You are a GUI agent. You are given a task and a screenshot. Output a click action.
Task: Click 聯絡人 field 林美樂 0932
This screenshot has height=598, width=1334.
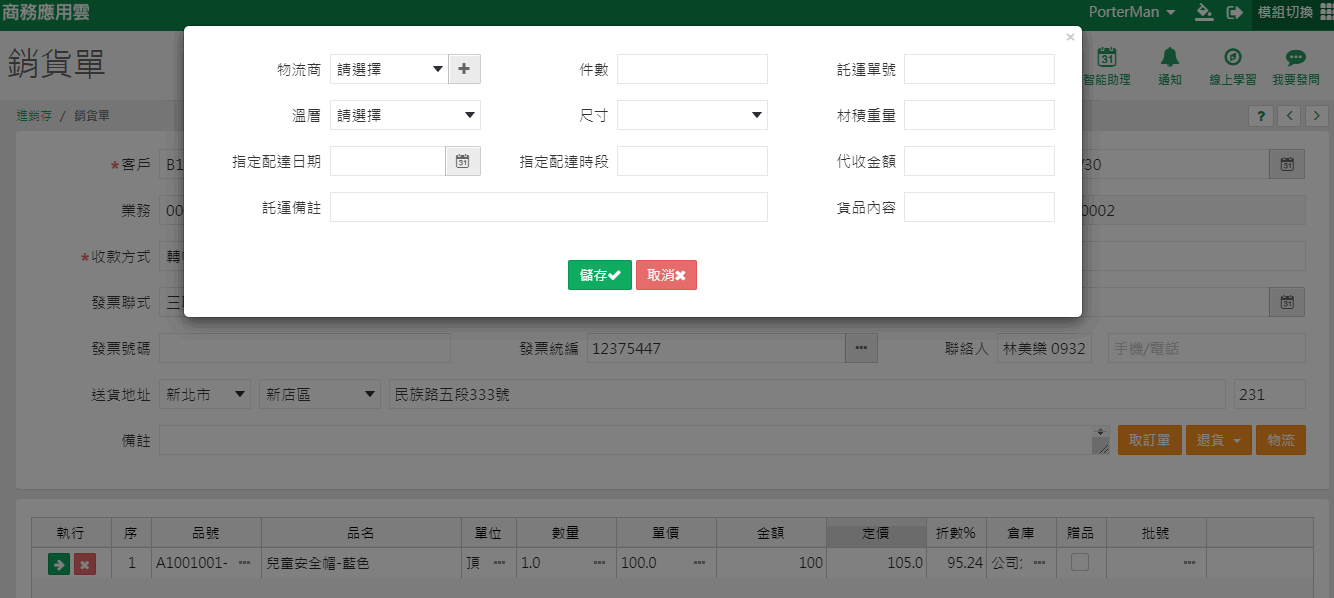coord(1044,348)
